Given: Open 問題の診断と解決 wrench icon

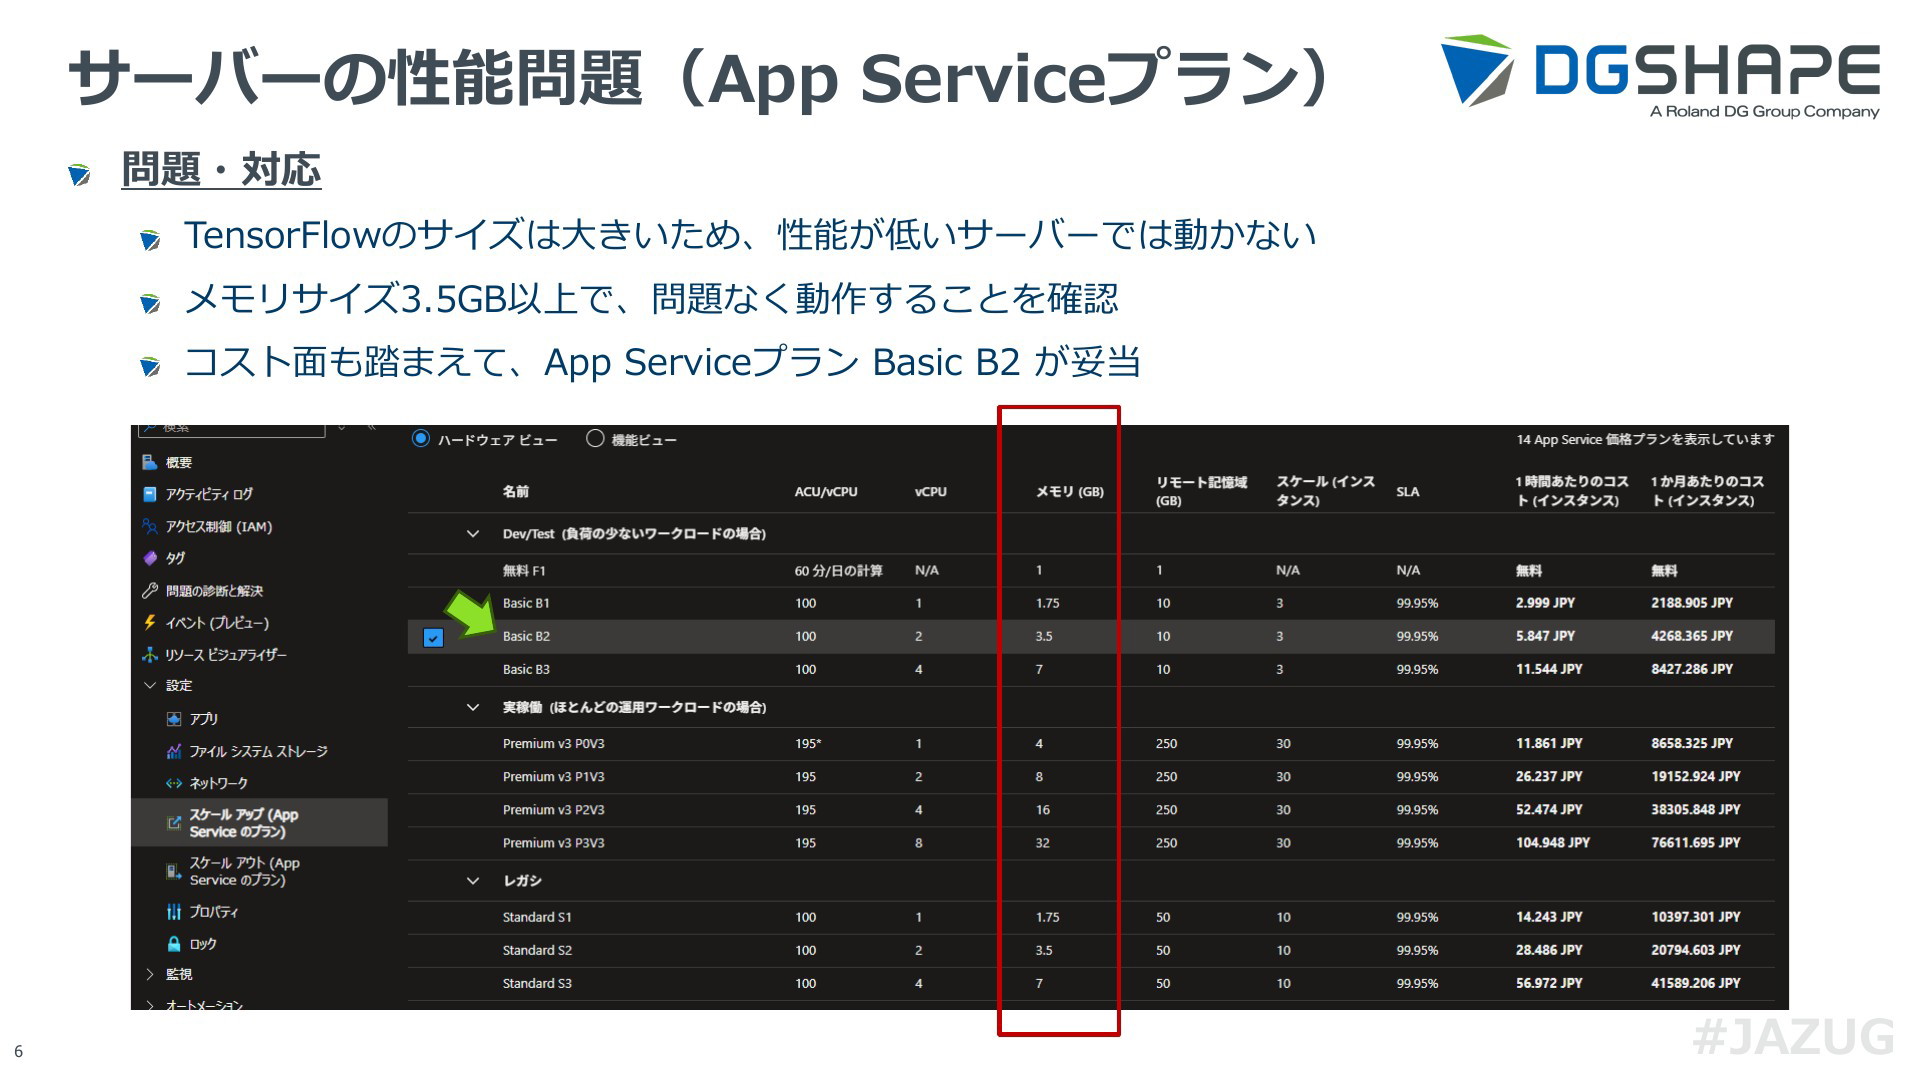Looking at the screenshot, I should tap(150, 590).
